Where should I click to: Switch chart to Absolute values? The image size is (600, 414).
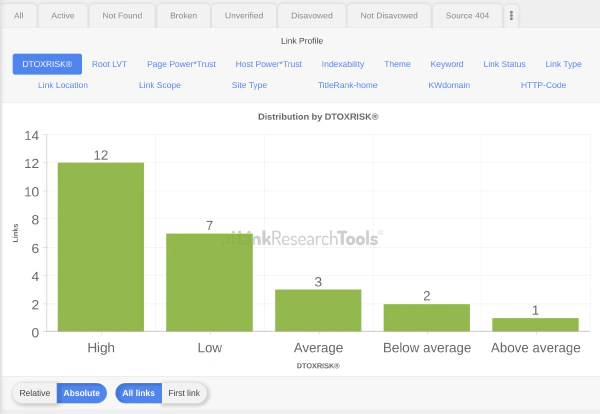pyautogui.click(x=82, y=393)
